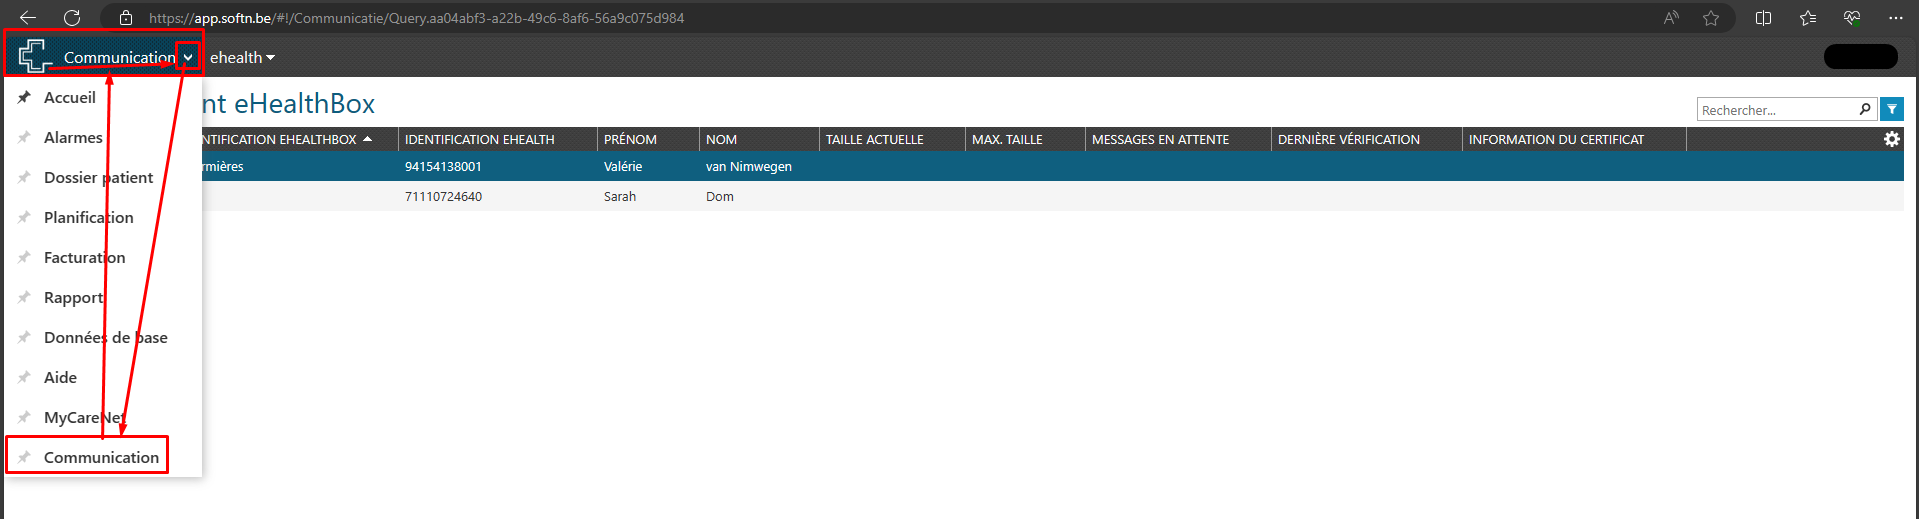Viewport: 1919px width, 519px height.
Task: Pin the Facturation menu entry
Action: pyautogui.click(x=24, y=257)
